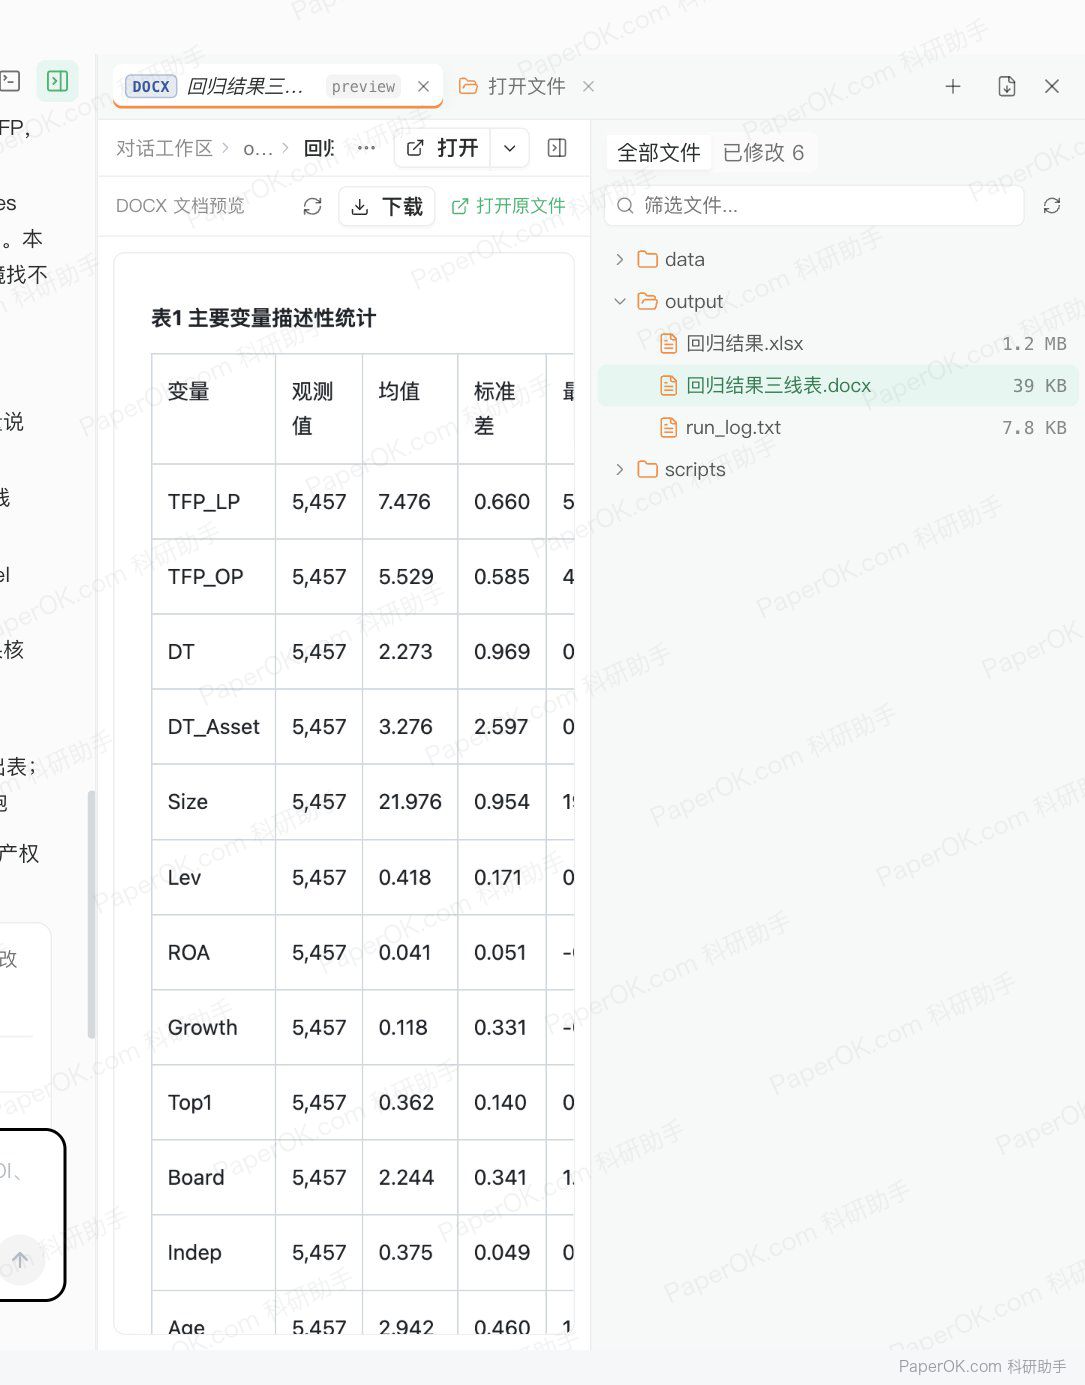Click the TFP_OP variable cell
Screen dimensions: 1085x1385
(x=213, y=577)
